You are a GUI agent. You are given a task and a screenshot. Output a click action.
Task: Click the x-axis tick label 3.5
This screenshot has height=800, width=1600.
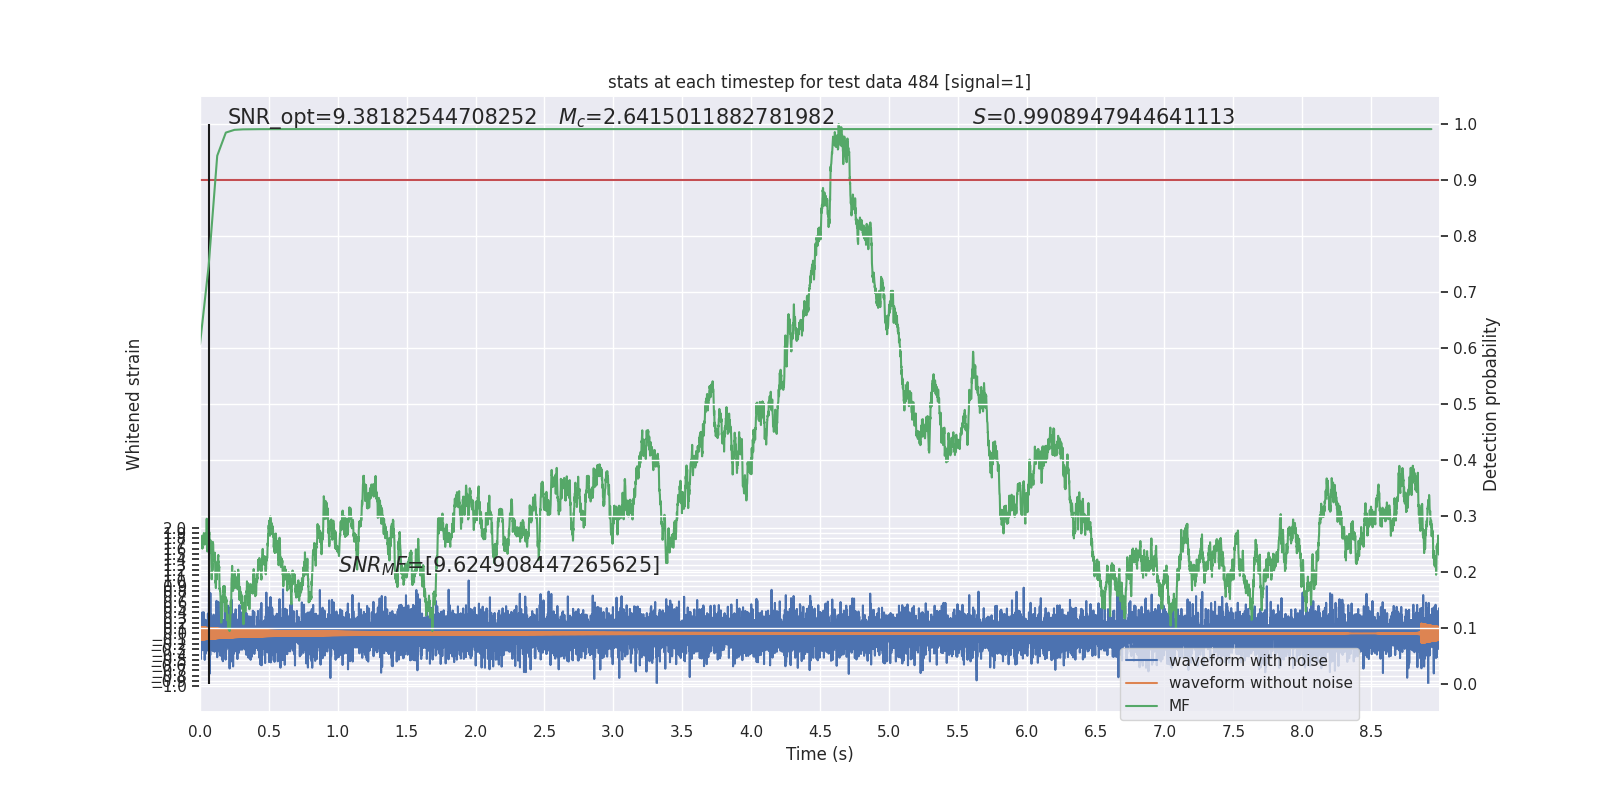682,732
